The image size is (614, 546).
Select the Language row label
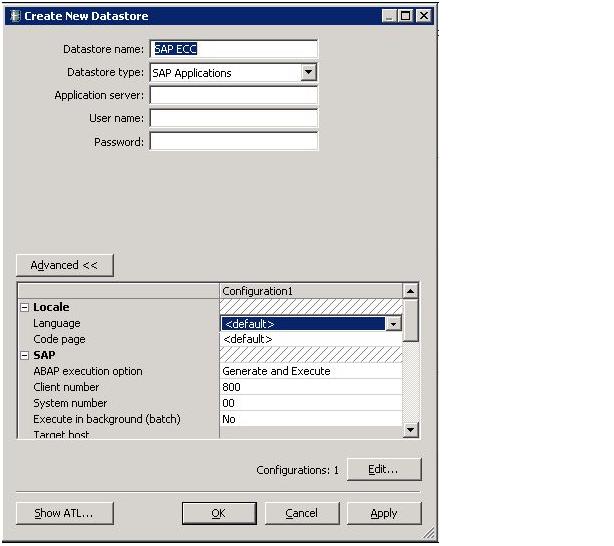point(57,323)
